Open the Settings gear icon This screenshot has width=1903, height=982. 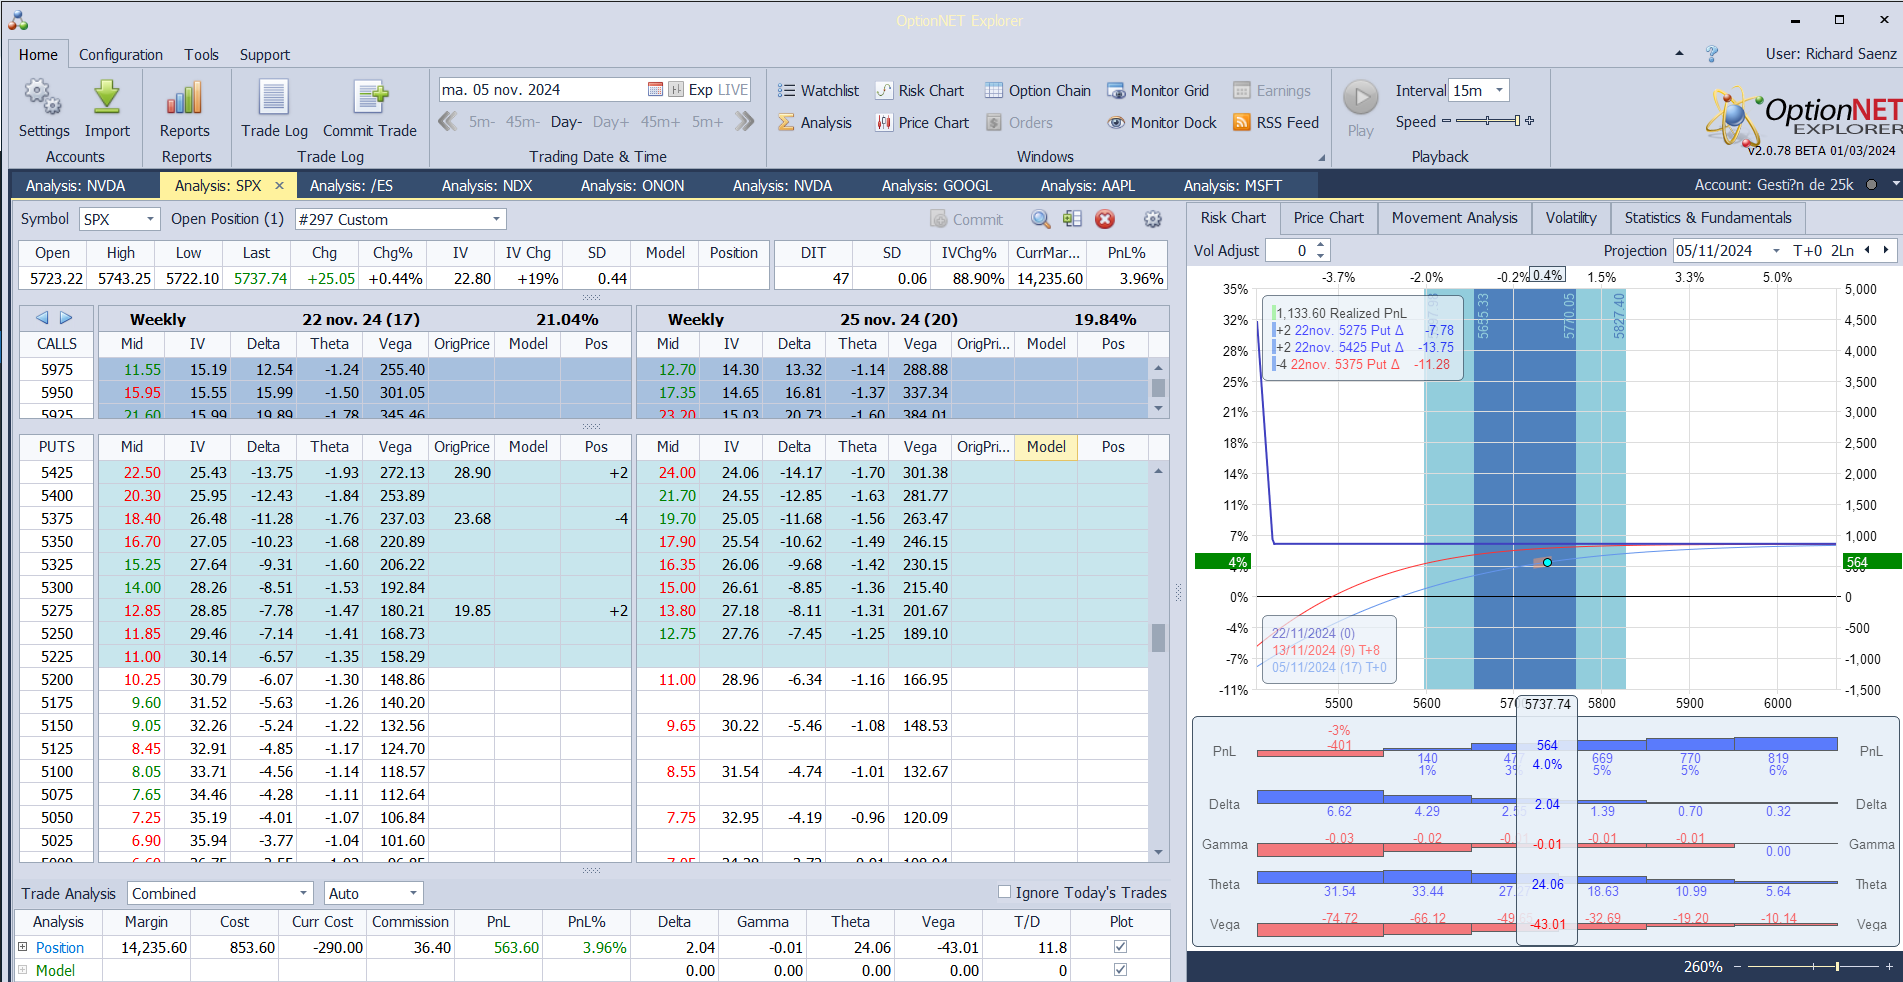click(x=43, y=98)
